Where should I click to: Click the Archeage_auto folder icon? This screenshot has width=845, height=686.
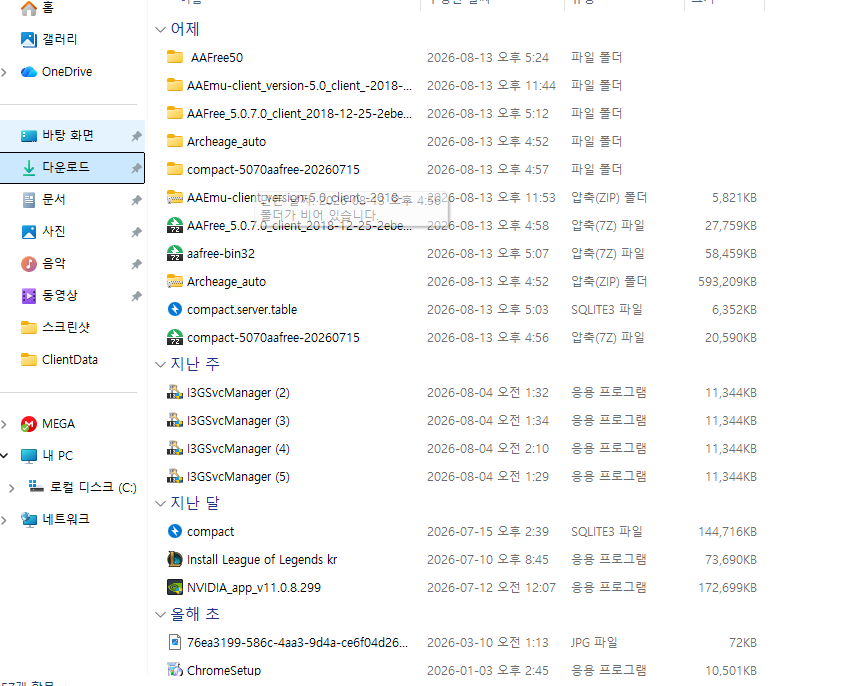click(175, 141)
